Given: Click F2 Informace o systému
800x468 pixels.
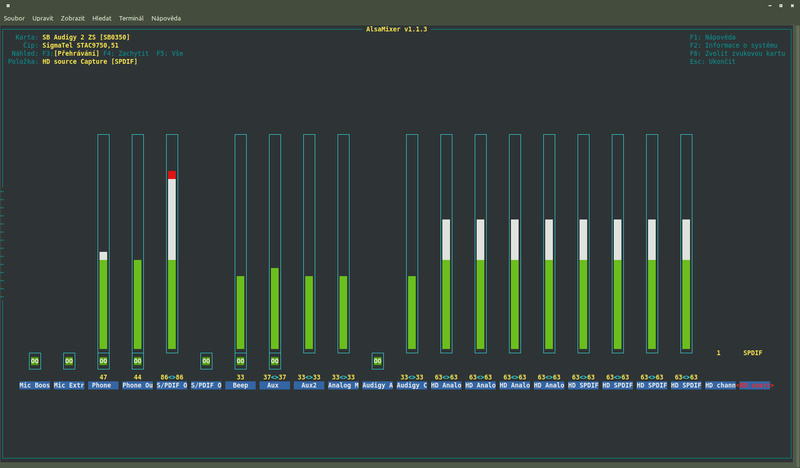Looking at the screenshot, I should coord(733,45).
